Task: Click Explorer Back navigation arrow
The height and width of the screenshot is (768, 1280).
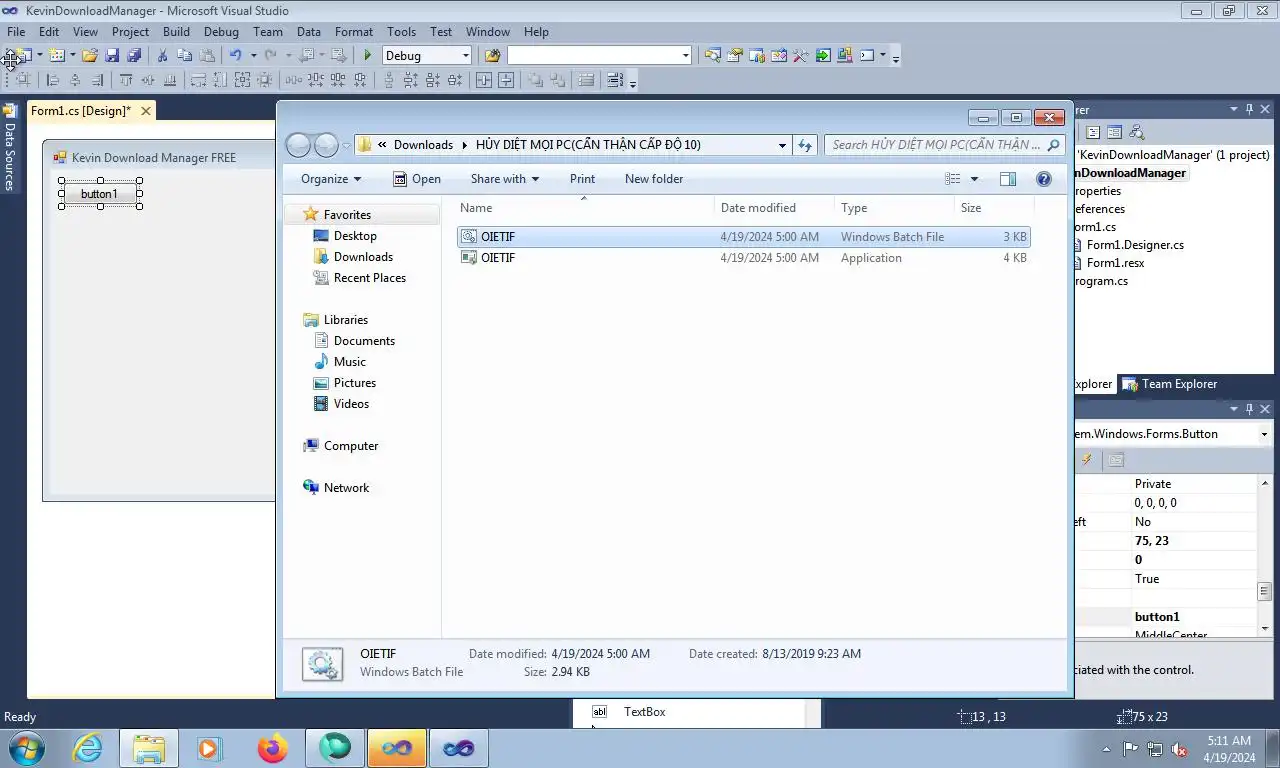Action: [298, 146]
